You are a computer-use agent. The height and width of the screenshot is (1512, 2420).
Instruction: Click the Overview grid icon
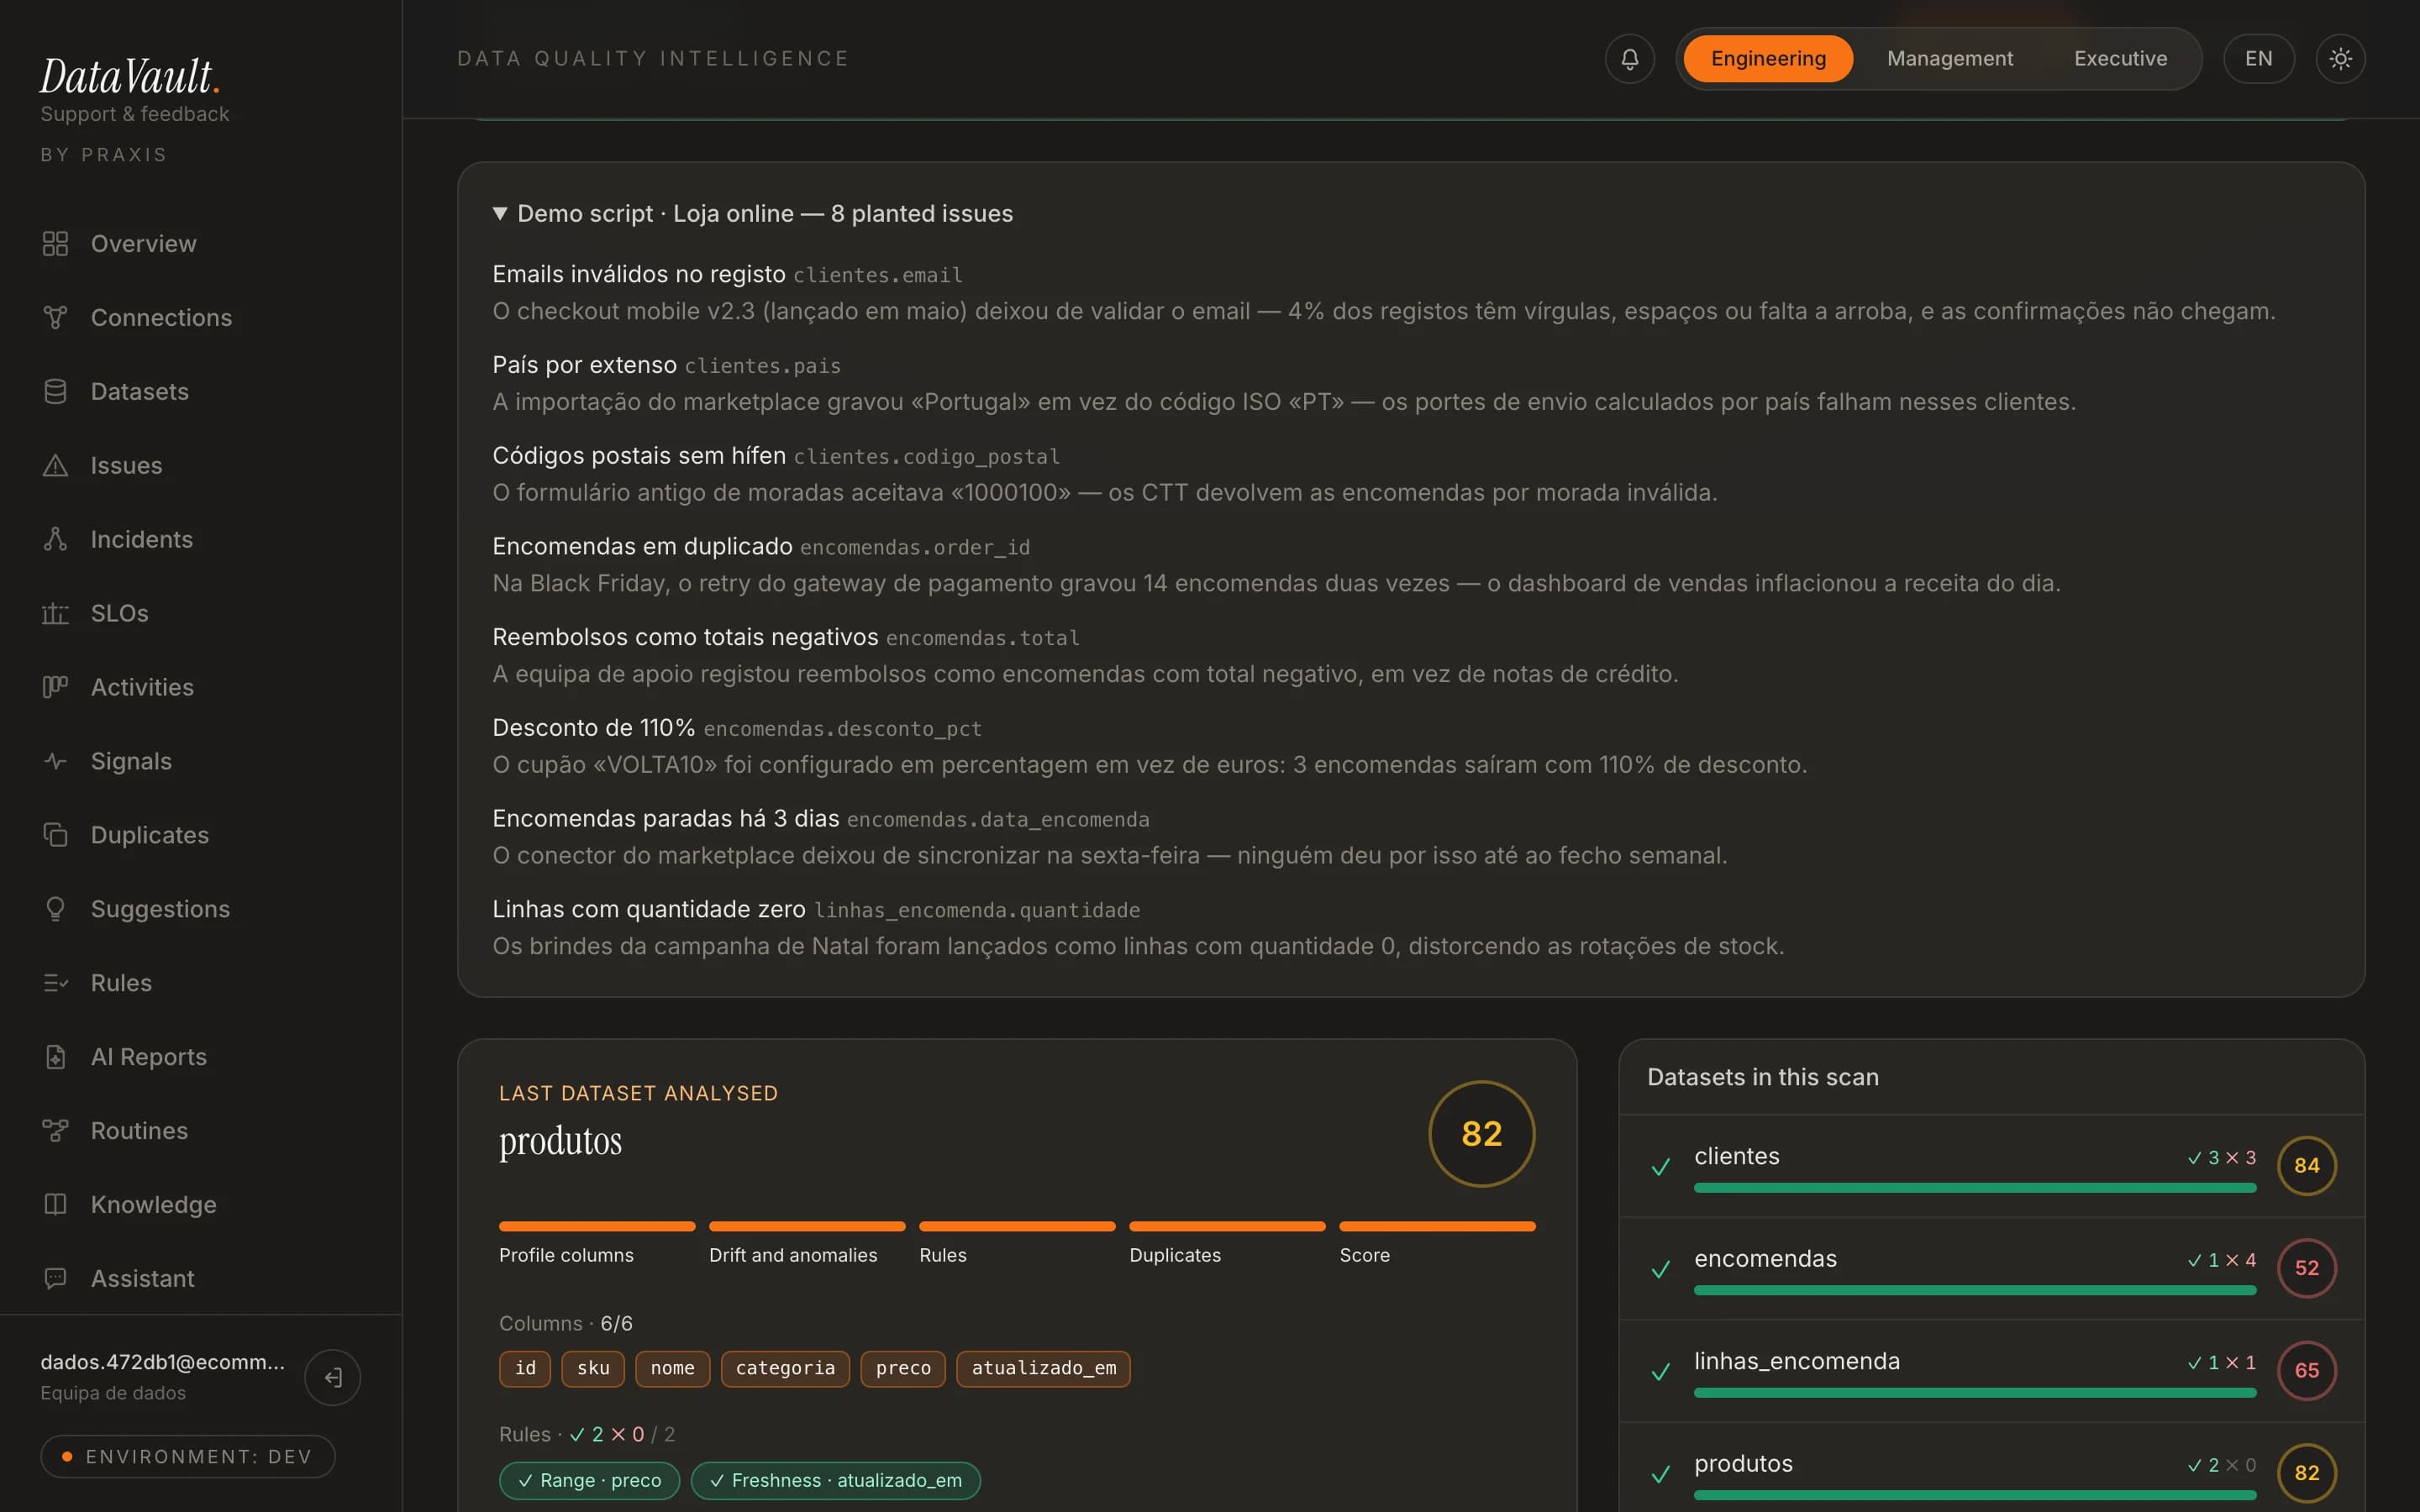[55, 243]
